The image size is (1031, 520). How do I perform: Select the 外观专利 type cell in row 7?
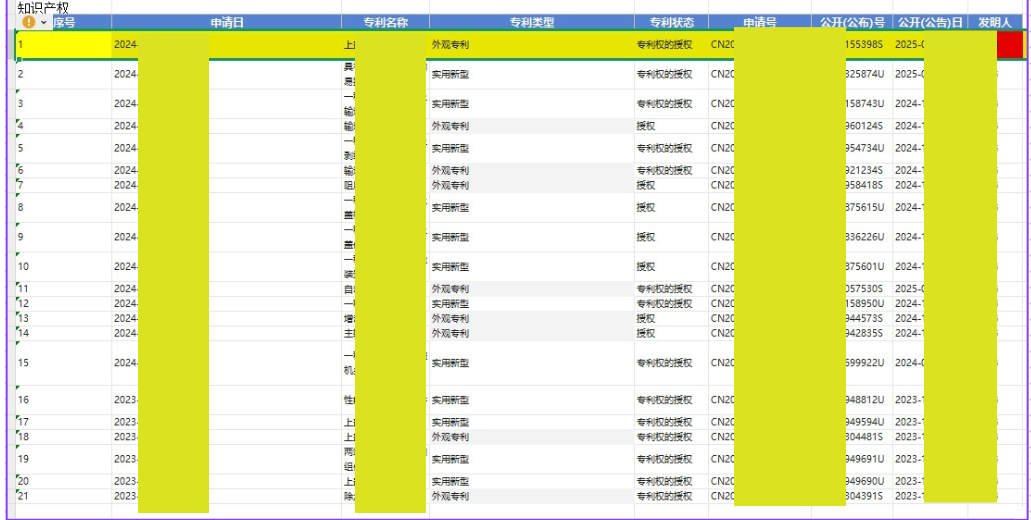(x=532, y=185)
